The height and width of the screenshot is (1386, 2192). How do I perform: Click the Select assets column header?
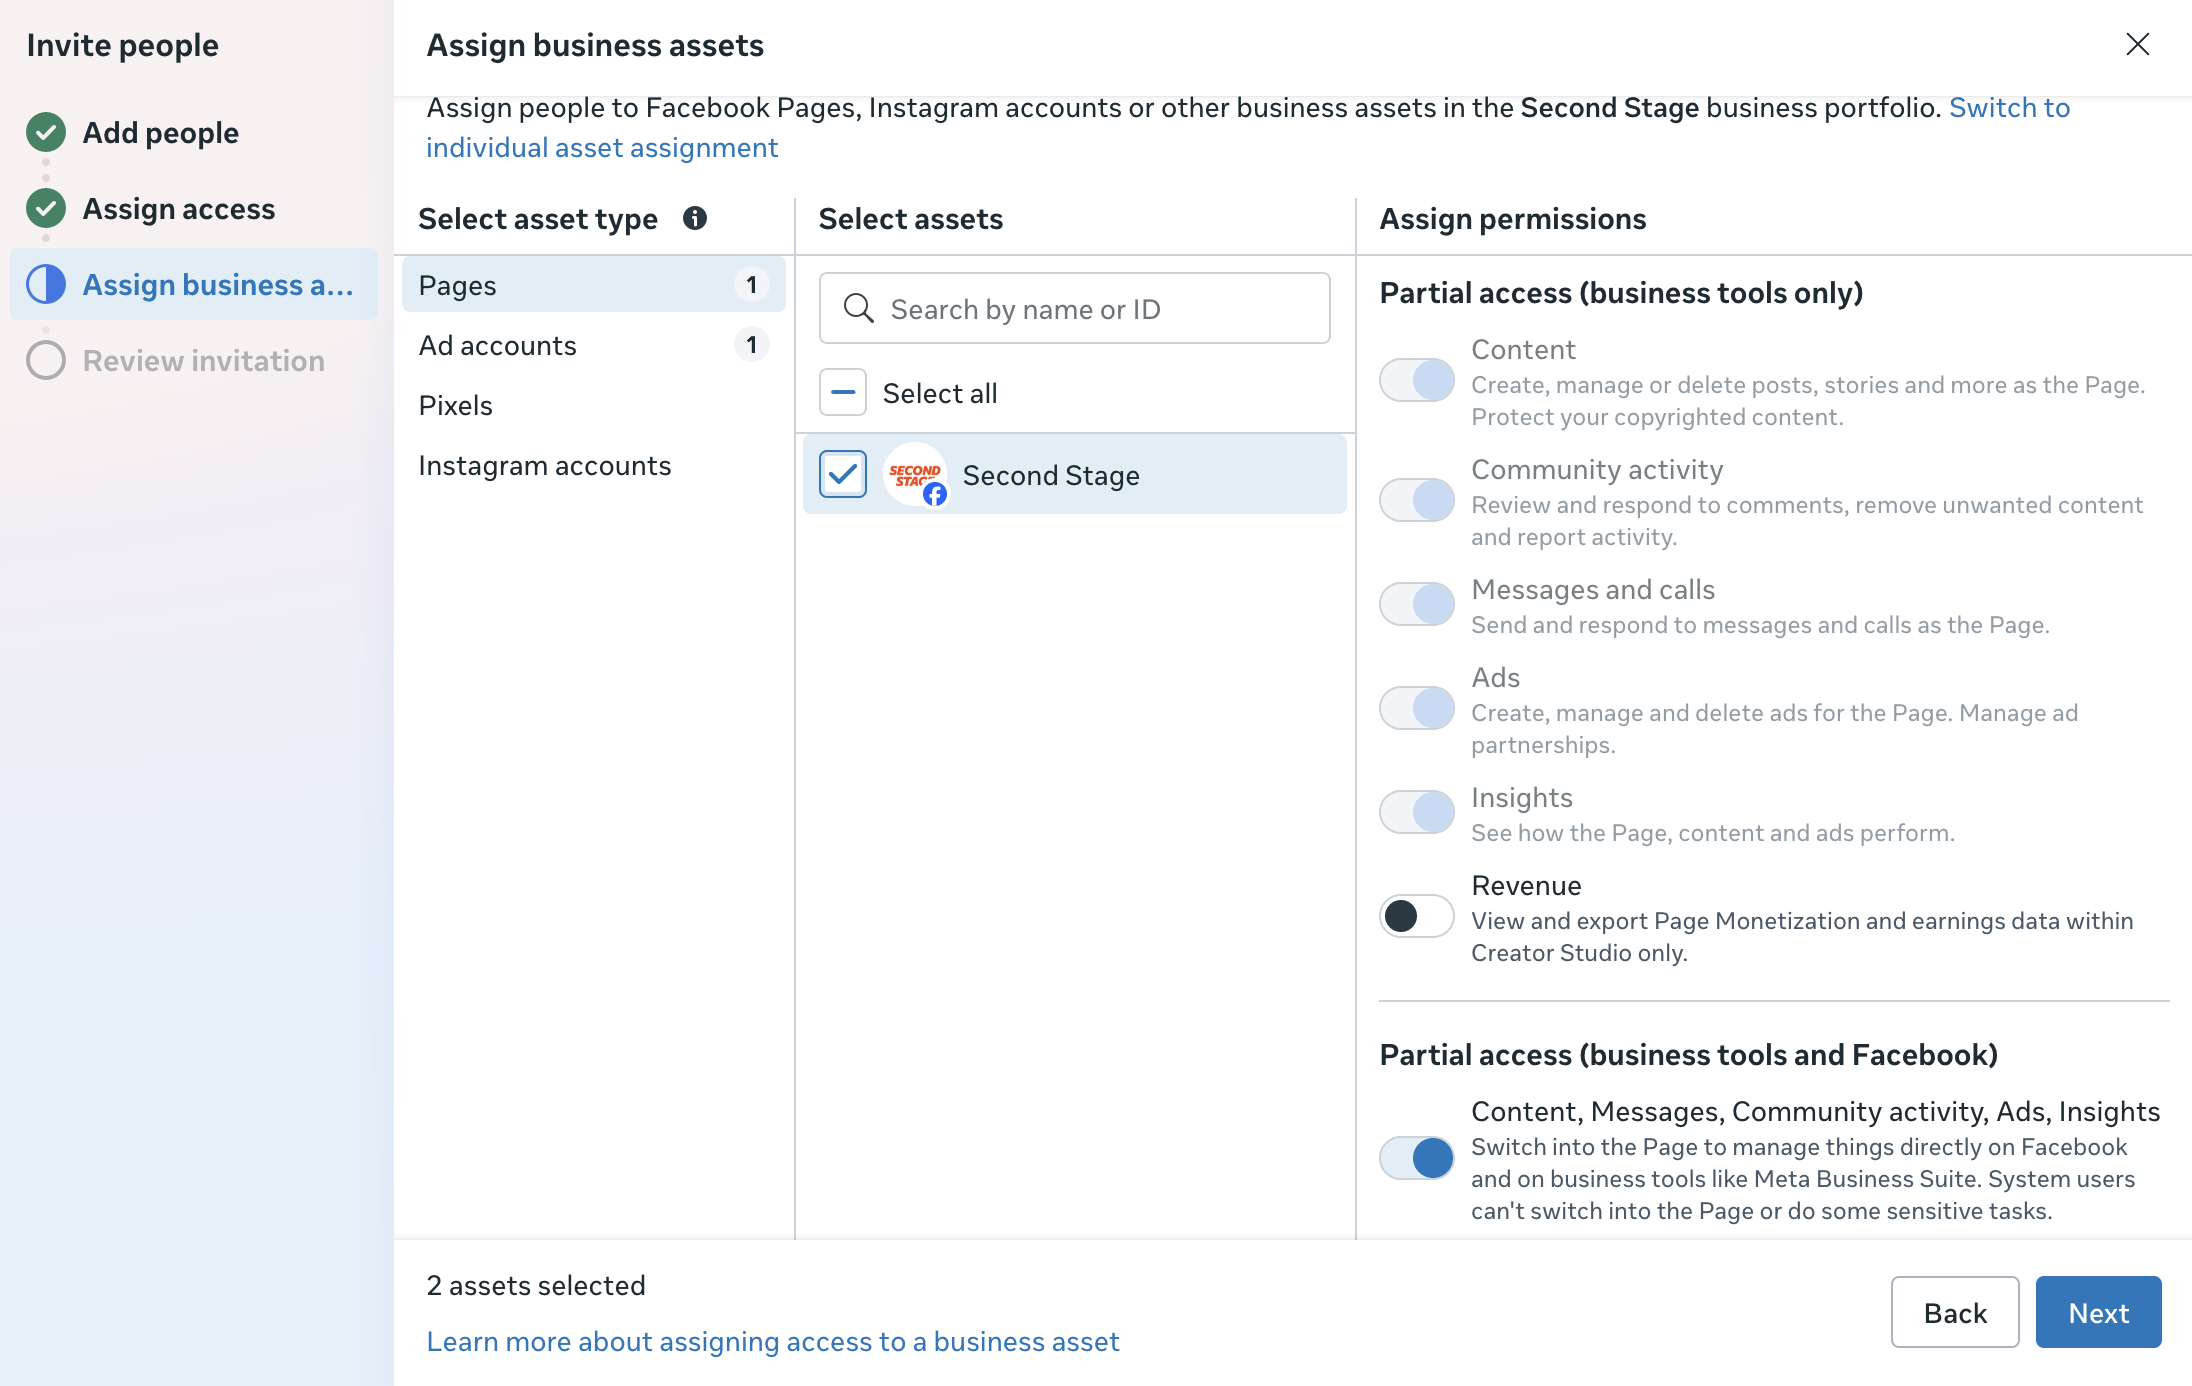910,218
